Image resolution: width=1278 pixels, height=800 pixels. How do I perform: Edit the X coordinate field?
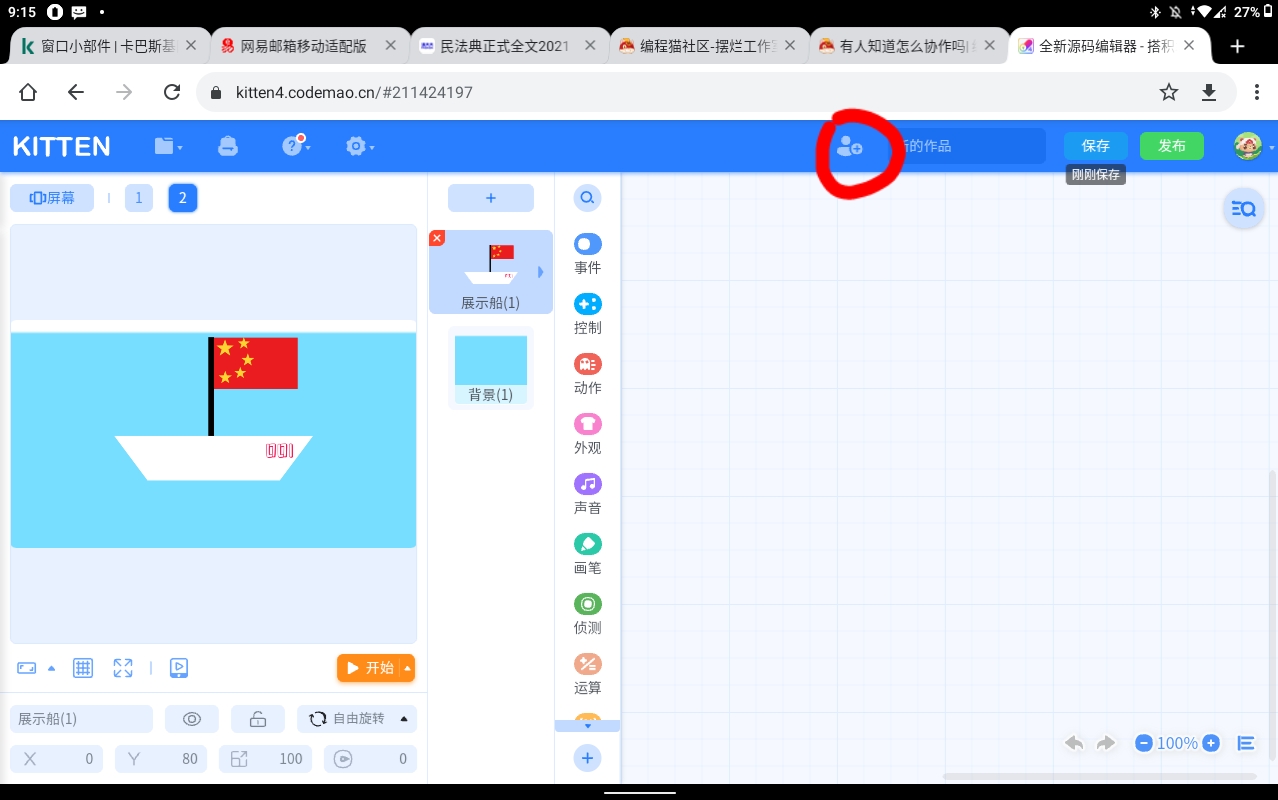(x=57, y=759)
